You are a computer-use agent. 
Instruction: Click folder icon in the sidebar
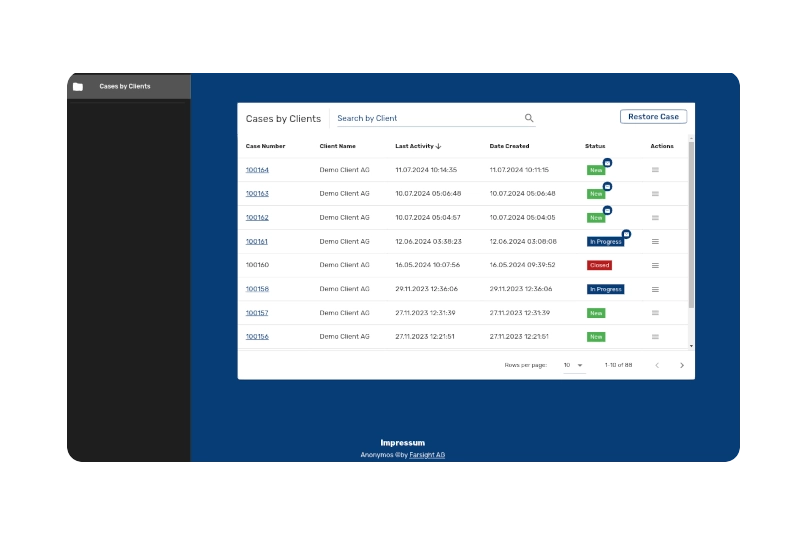(78, 87)
